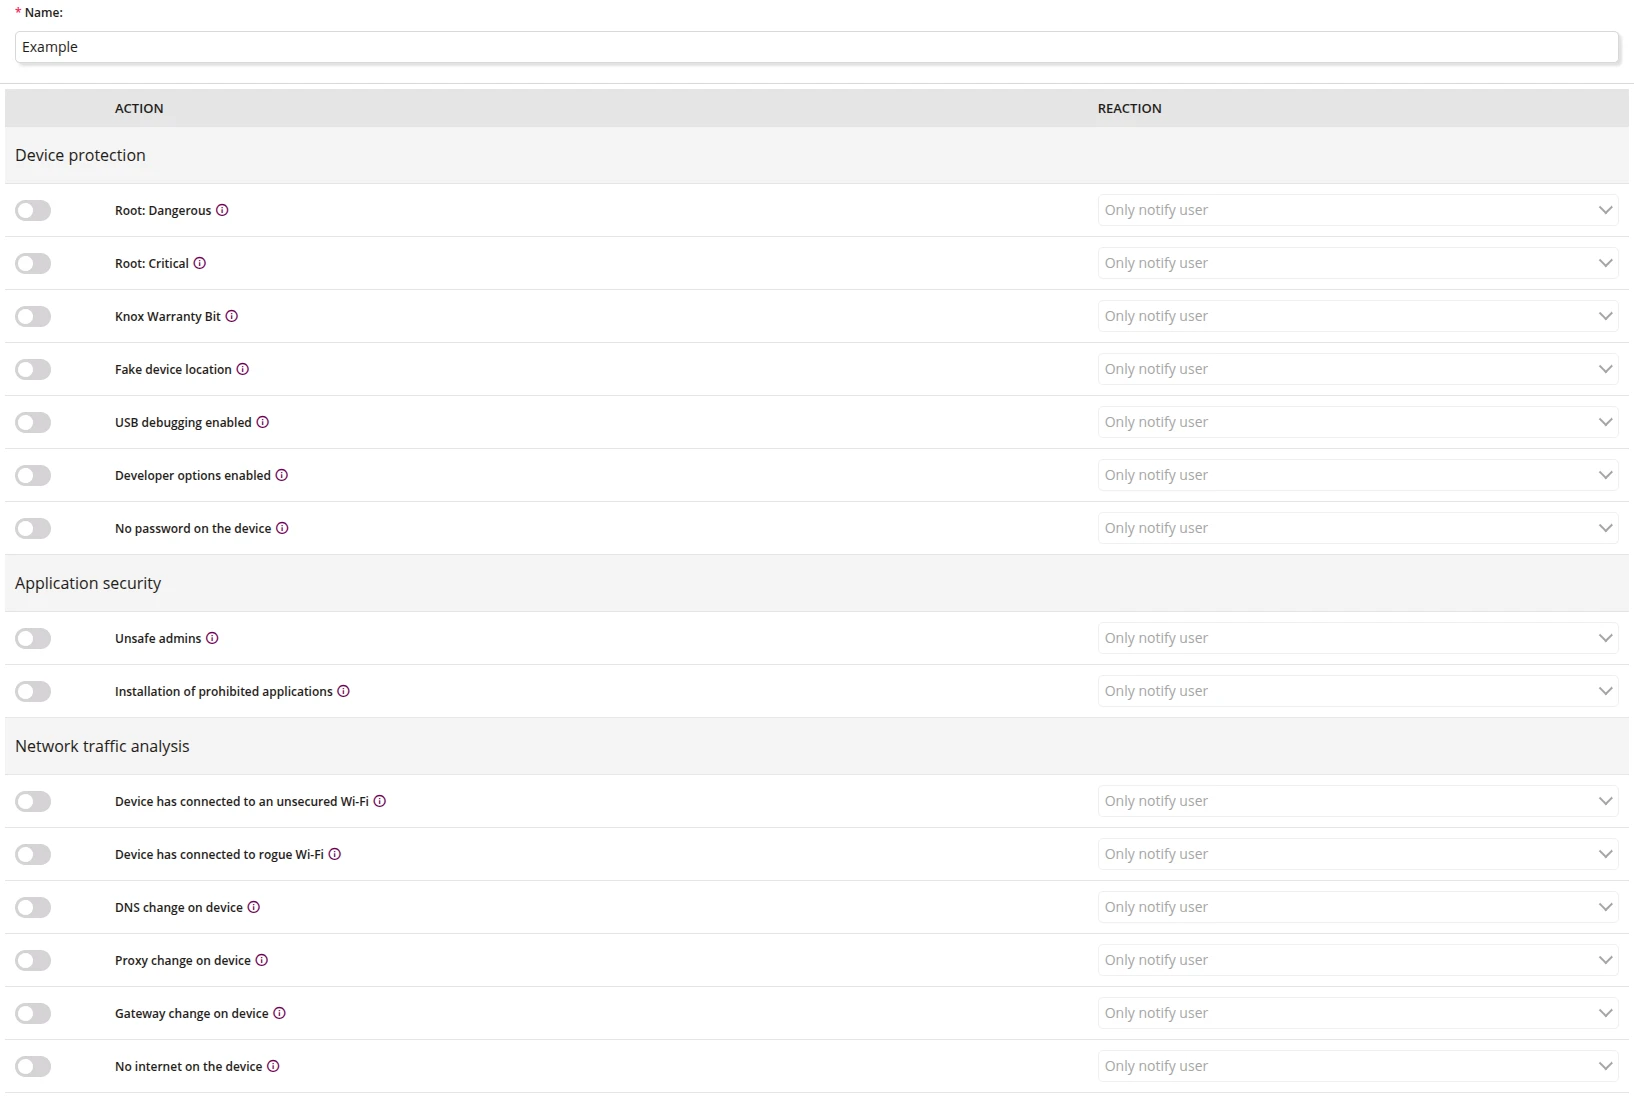Open info icon for Gateway change on device
The height and width of the screenshot is (1101, 1634).
(x=280, y=1013)
